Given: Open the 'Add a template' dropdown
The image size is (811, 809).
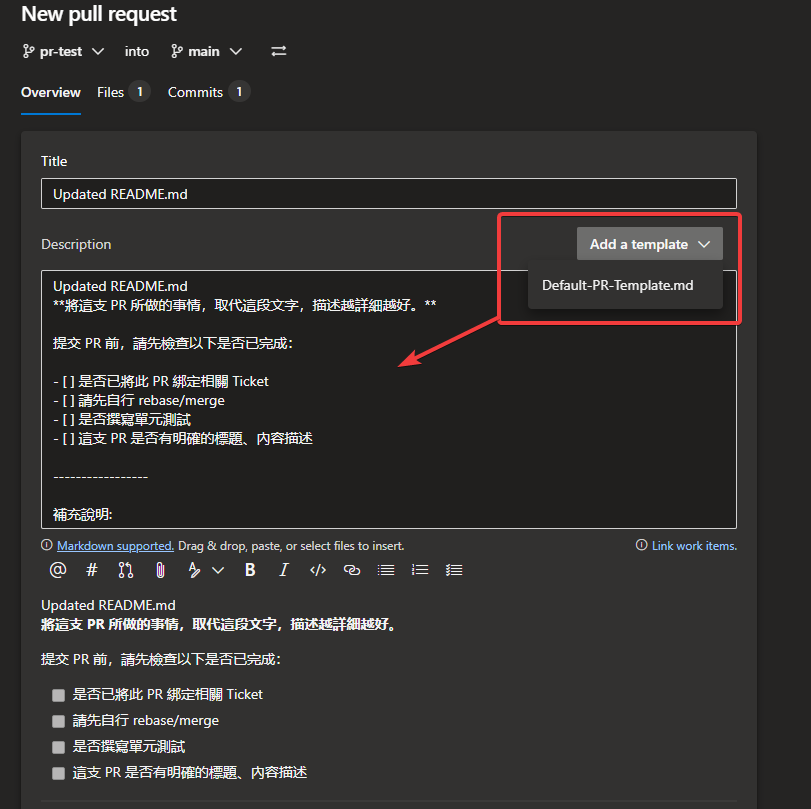Looking at the screenshot, I should coord(649,243).
